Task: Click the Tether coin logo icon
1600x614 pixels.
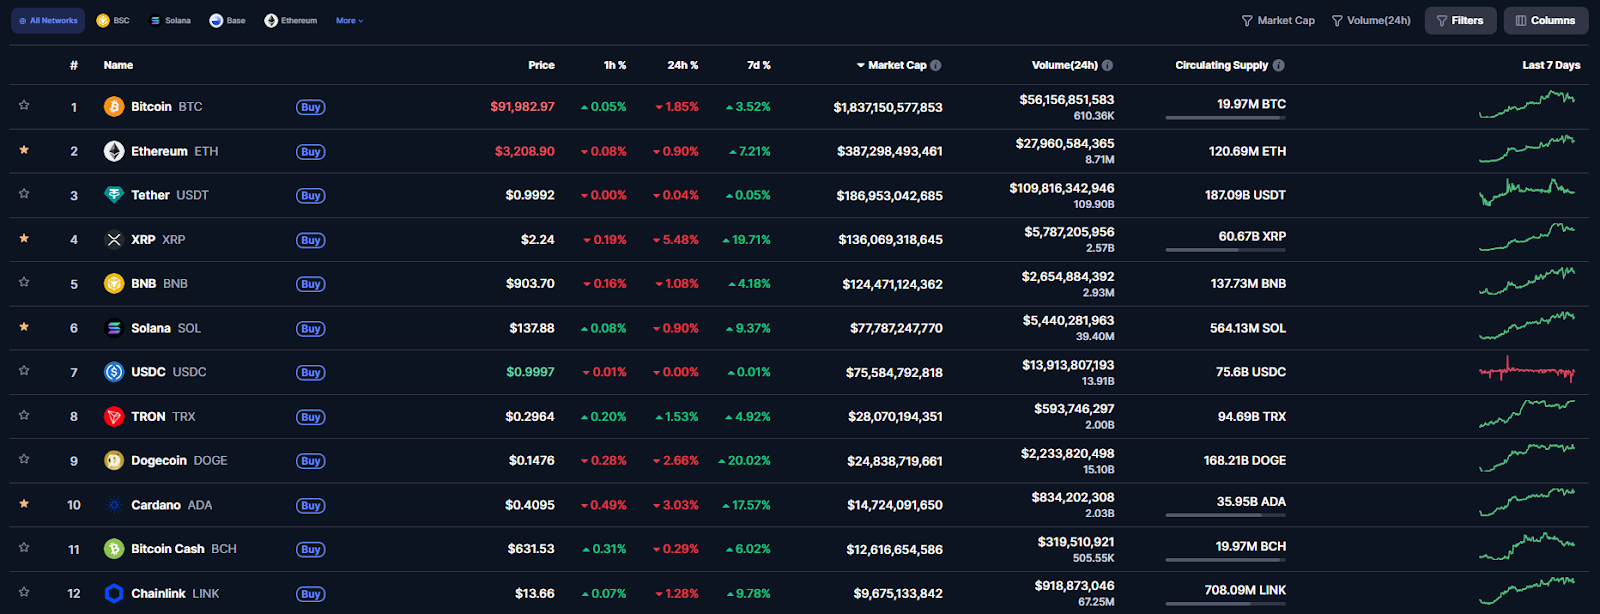Action: point(114,195)
